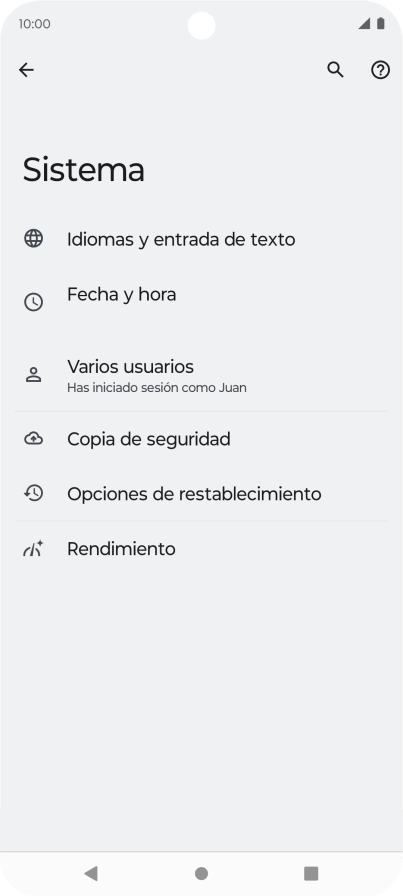This screenshot has height=896, width=403.
Task: Select the Rendimiento option
Action: [201, 549]
